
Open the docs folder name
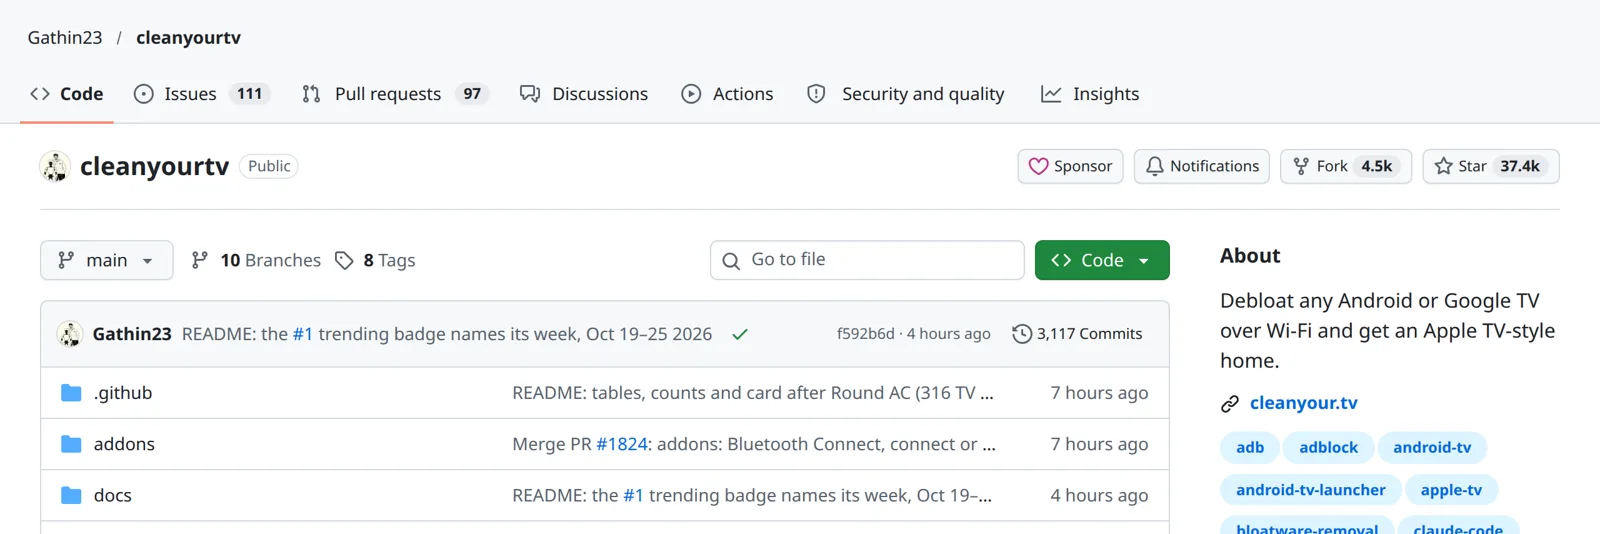pyautogui.click(x=113, y=495)
